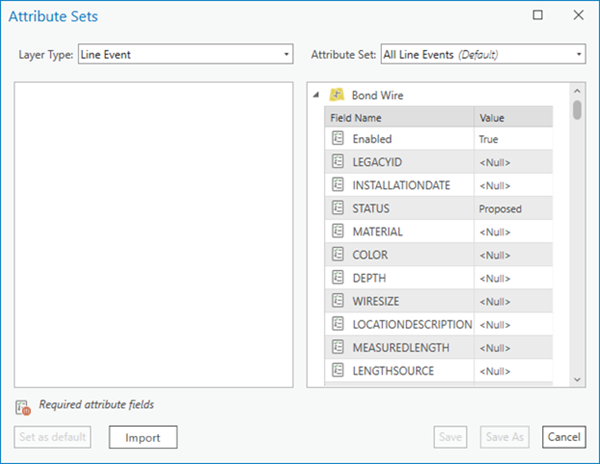Click the Import button
600x464 pixels.
coord(143,437)
